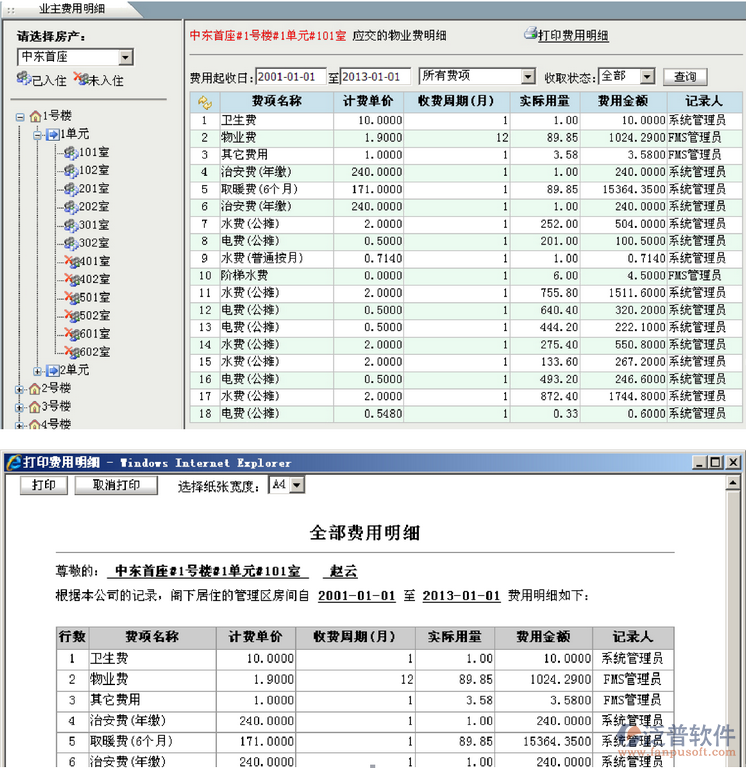Click scroll up arrow in print window
Image resolution: width=746 pixels, height=768 pixels.
coord(733,483)
